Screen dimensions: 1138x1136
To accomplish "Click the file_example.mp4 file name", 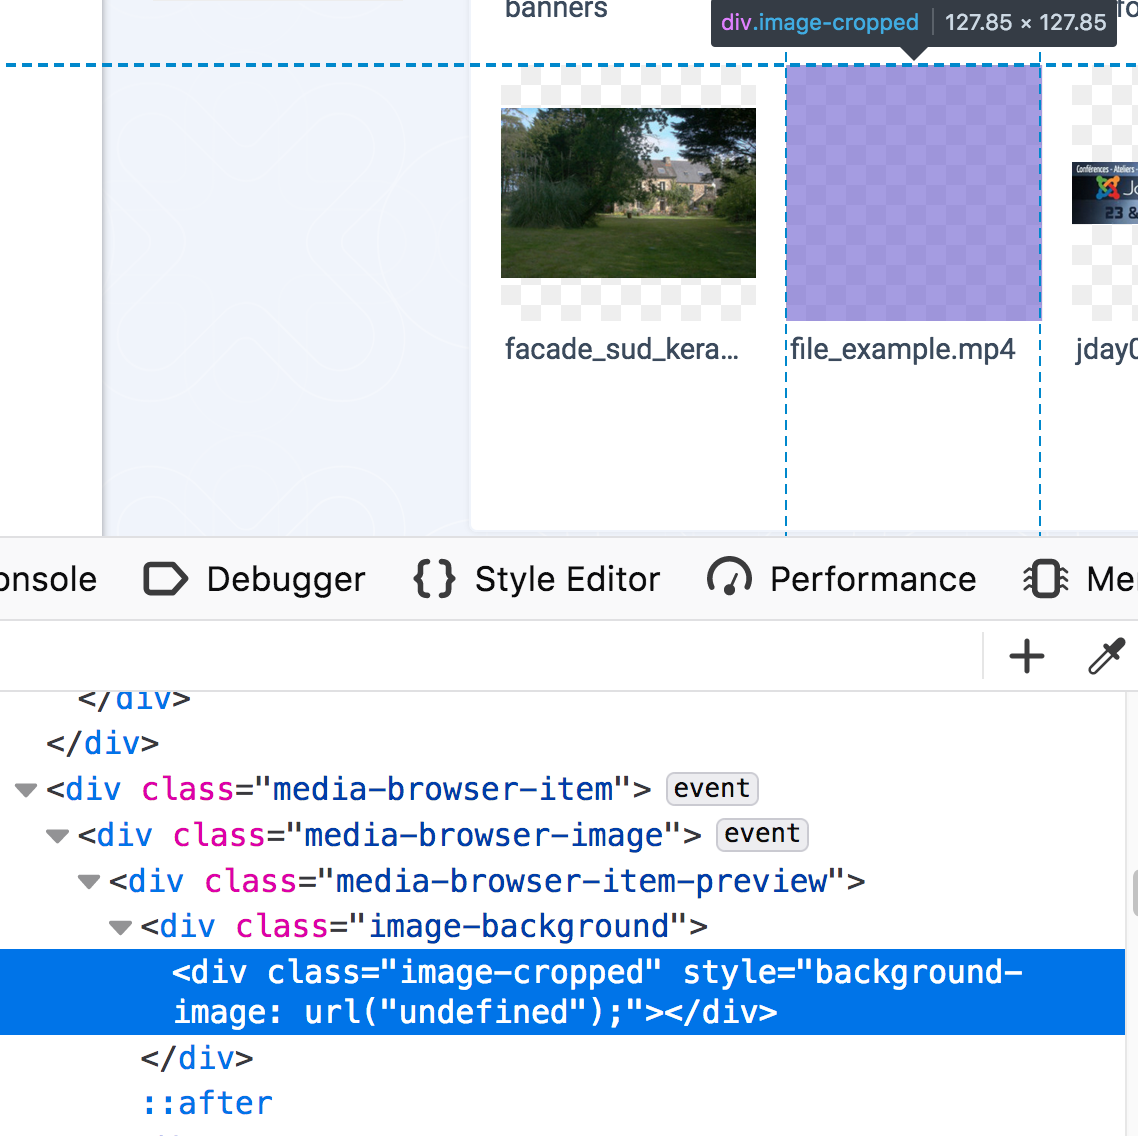I will (x=902, y=349).
